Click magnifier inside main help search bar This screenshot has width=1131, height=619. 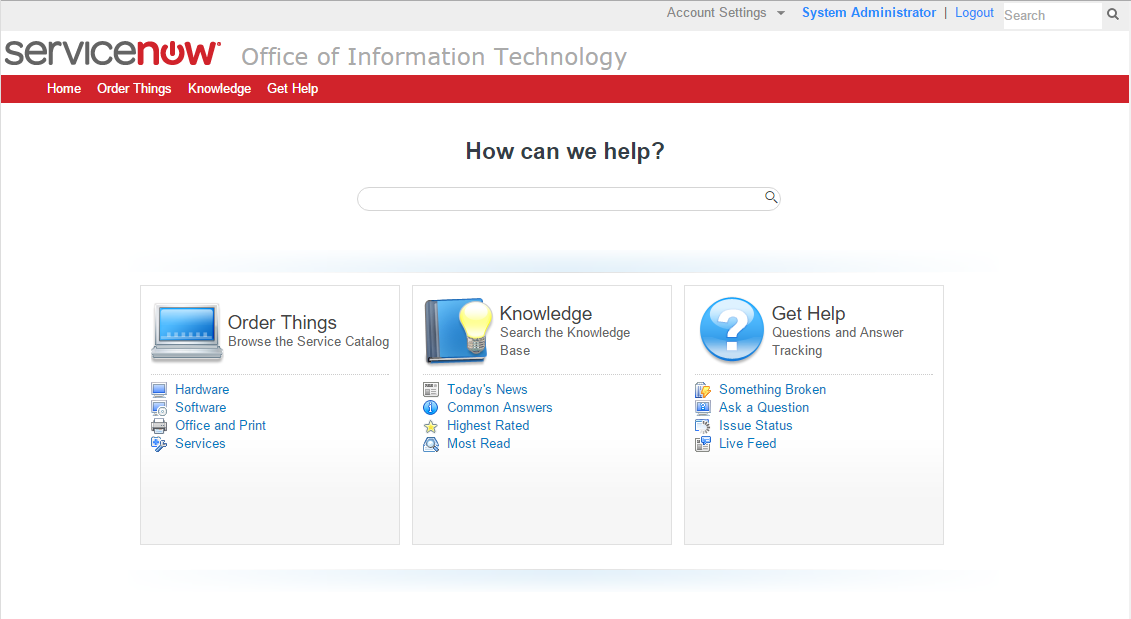(x=771, y=197)
